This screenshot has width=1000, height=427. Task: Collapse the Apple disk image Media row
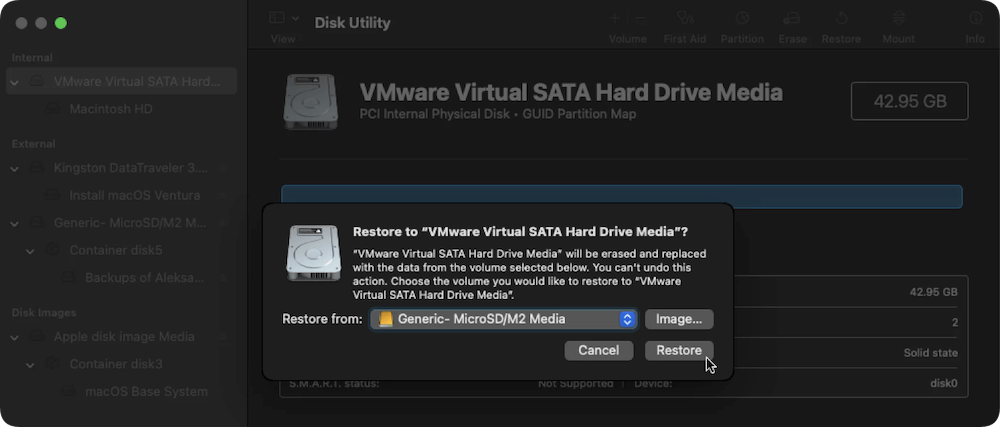pyautogui.click(x=15, y=337)
